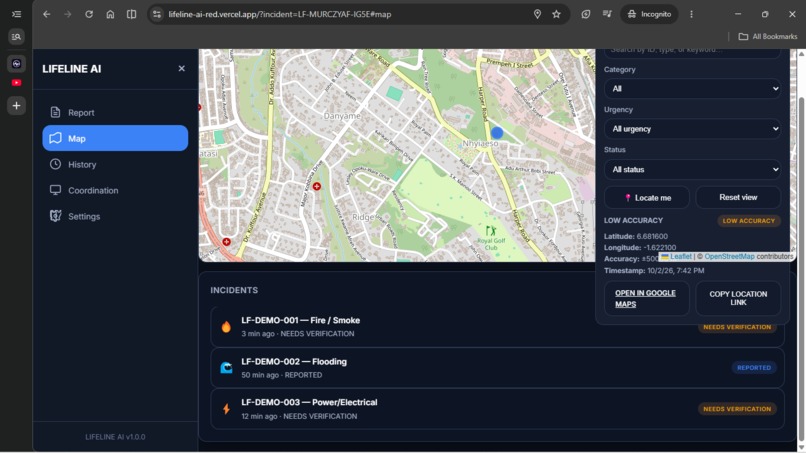Click the lightning bolt power incident icon
This screenshot has height=453, width=806.
coord(226,409)
